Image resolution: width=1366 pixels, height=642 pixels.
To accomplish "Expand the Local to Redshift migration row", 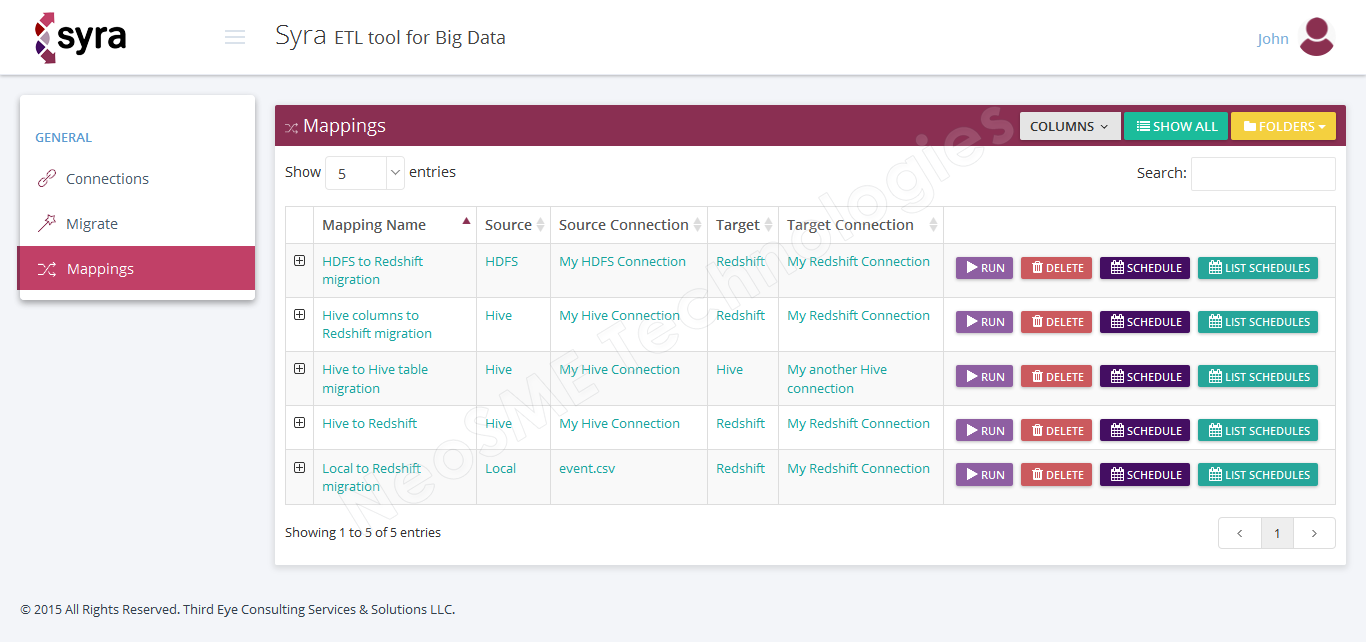I will (299, 468).
